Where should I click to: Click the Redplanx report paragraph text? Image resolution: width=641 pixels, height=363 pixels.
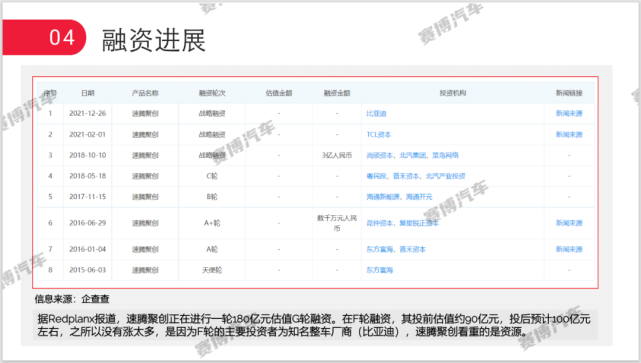314,325
